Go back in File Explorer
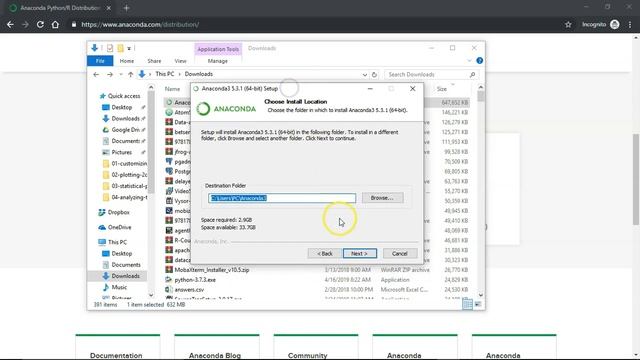This screenshot has height=360, width=640. click(96, 74)
